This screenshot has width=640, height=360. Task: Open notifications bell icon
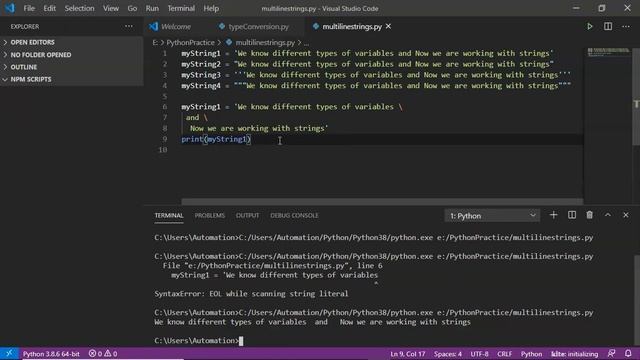tap(628, 353)
